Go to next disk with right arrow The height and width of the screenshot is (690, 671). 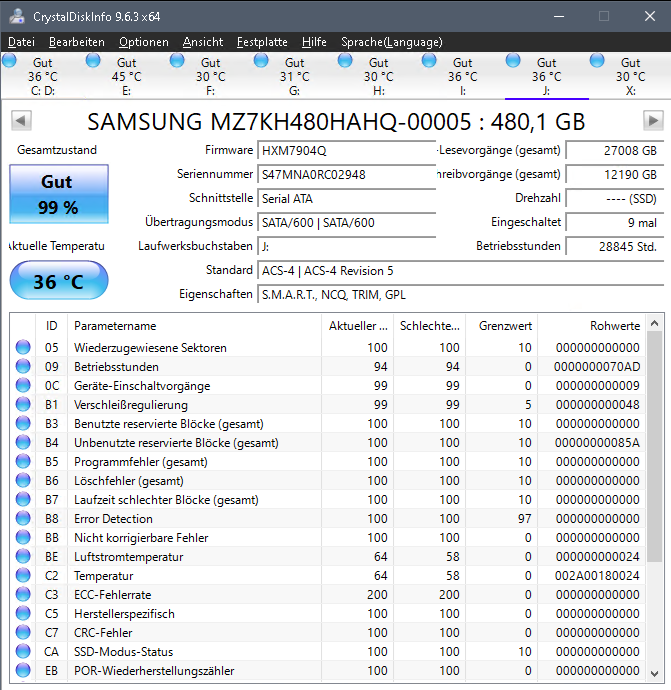click(653, 121)
